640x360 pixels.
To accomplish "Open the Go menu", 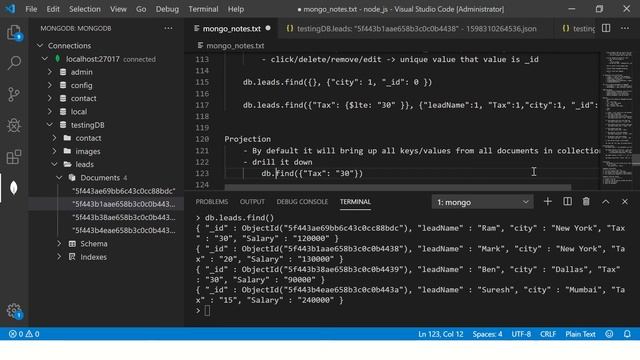I will click(x=141, y=9).
